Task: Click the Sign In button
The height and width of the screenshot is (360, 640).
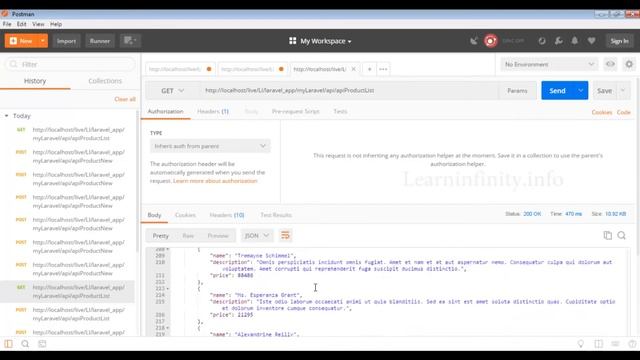Action: pos(619,41)
